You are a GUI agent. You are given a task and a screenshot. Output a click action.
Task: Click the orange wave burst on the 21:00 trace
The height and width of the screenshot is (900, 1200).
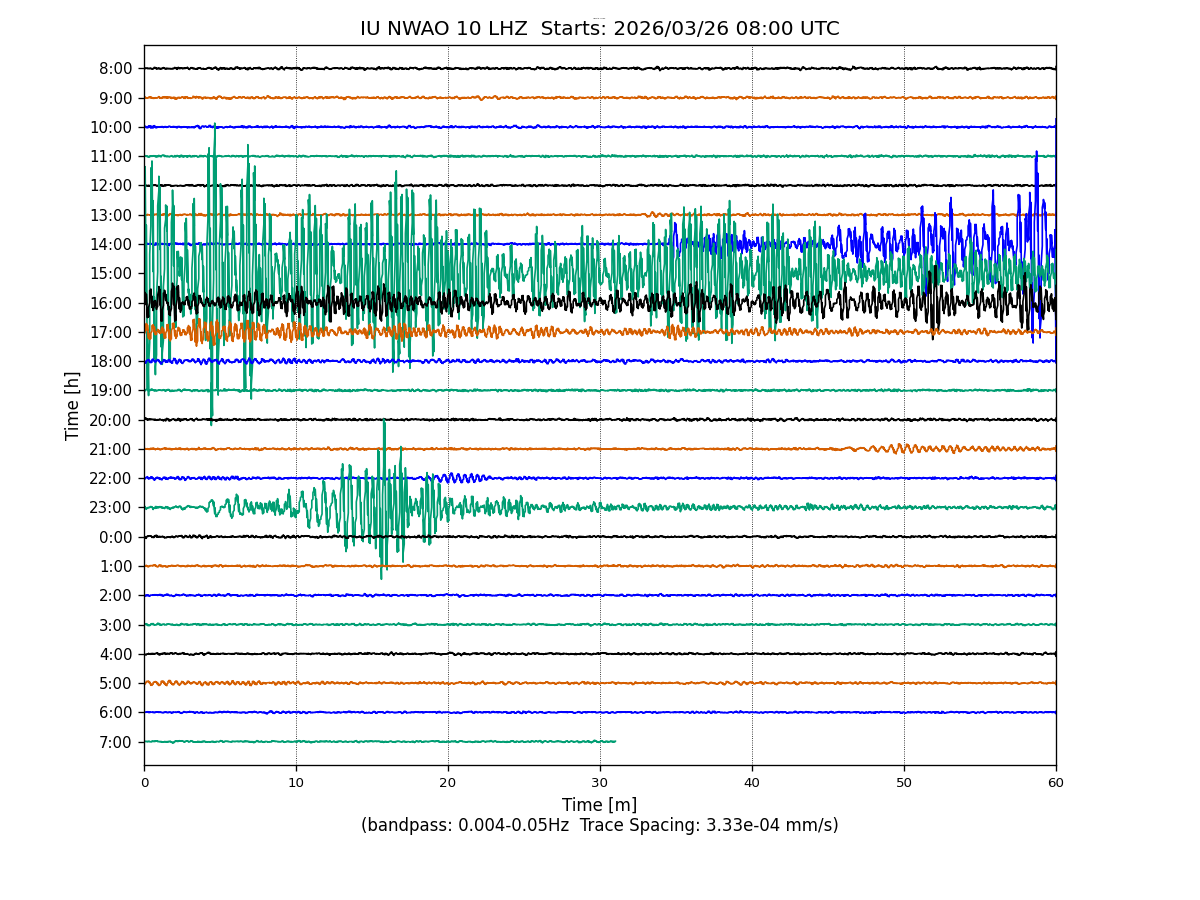905,448
